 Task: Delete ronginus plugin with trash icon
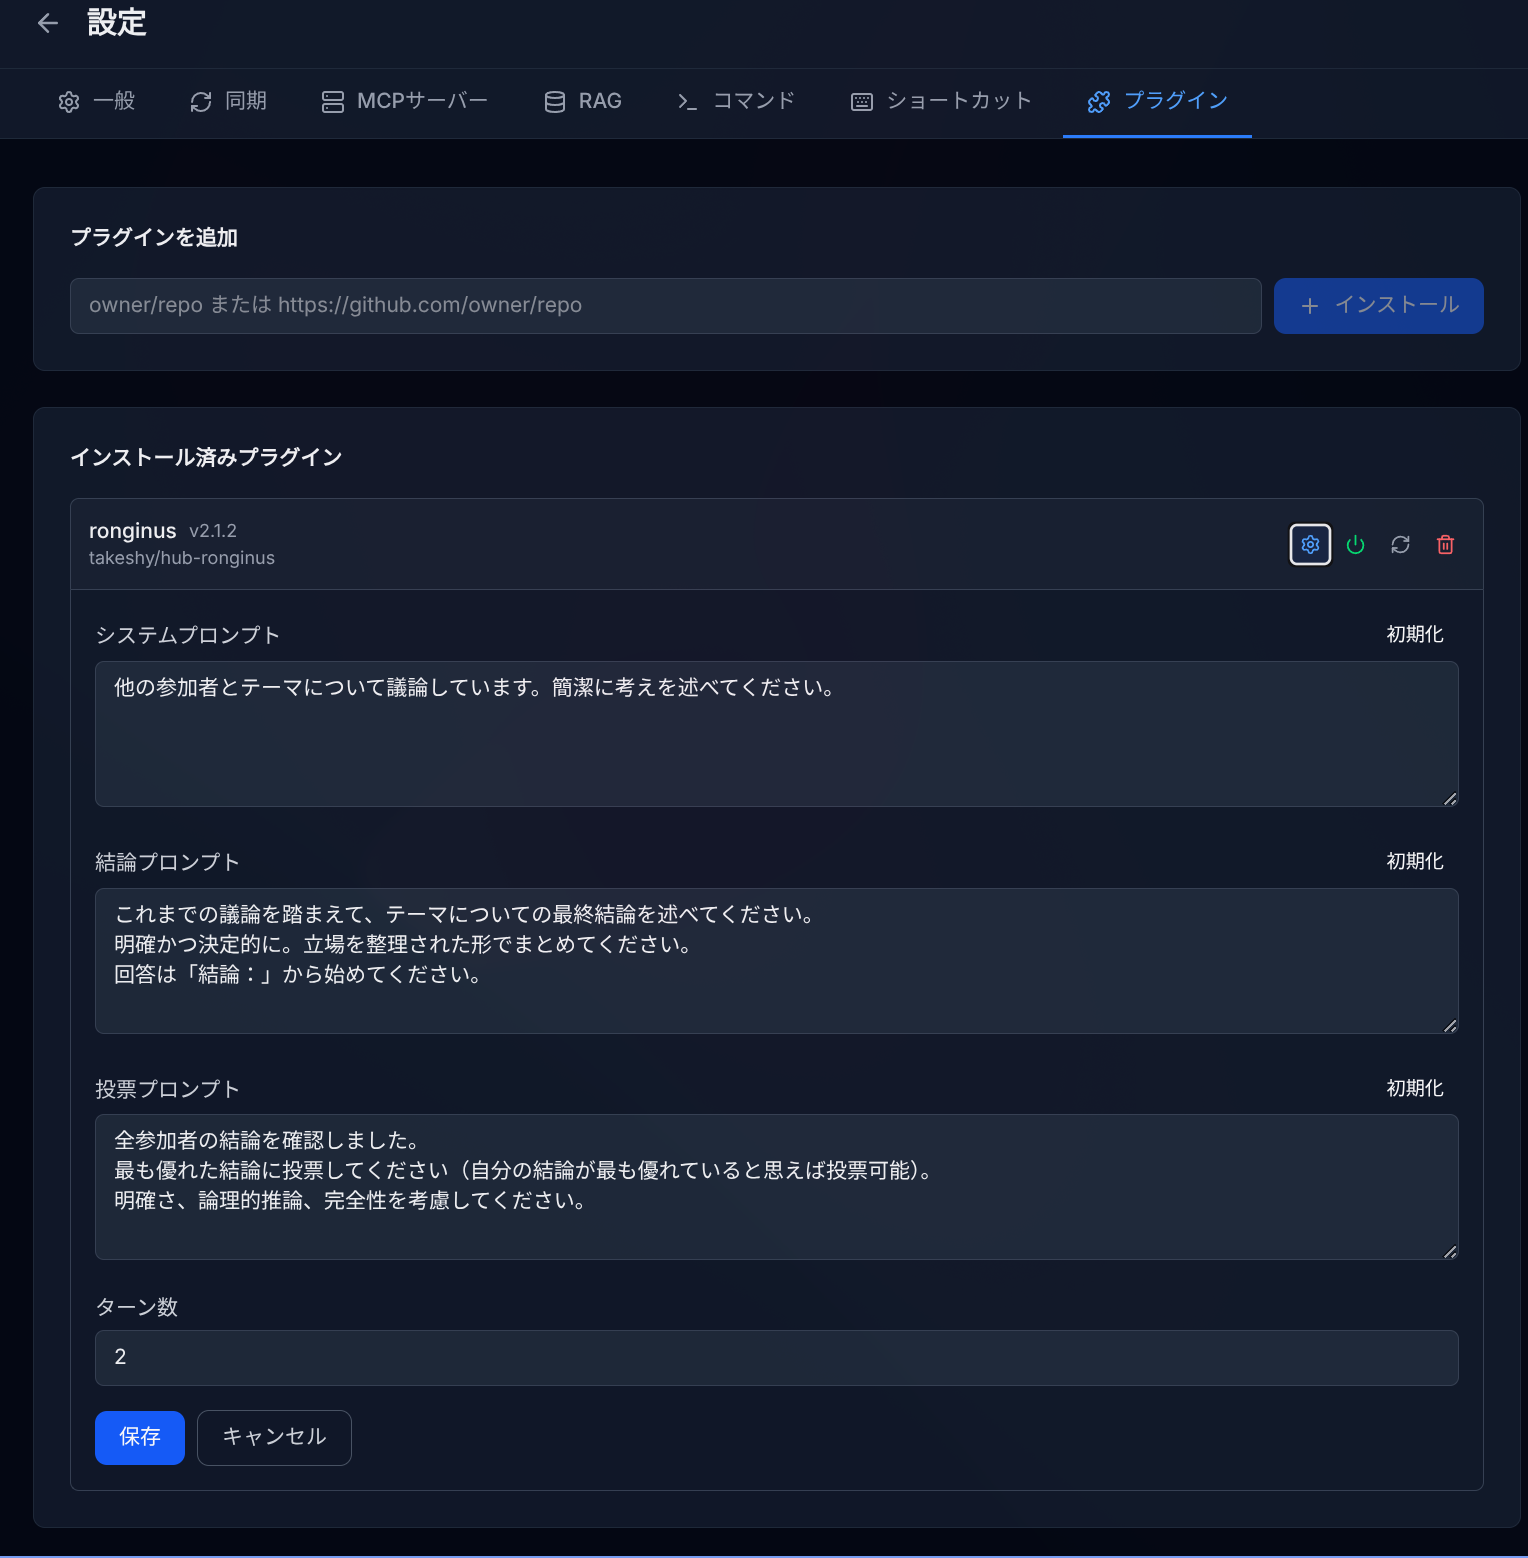(1445, 545)
